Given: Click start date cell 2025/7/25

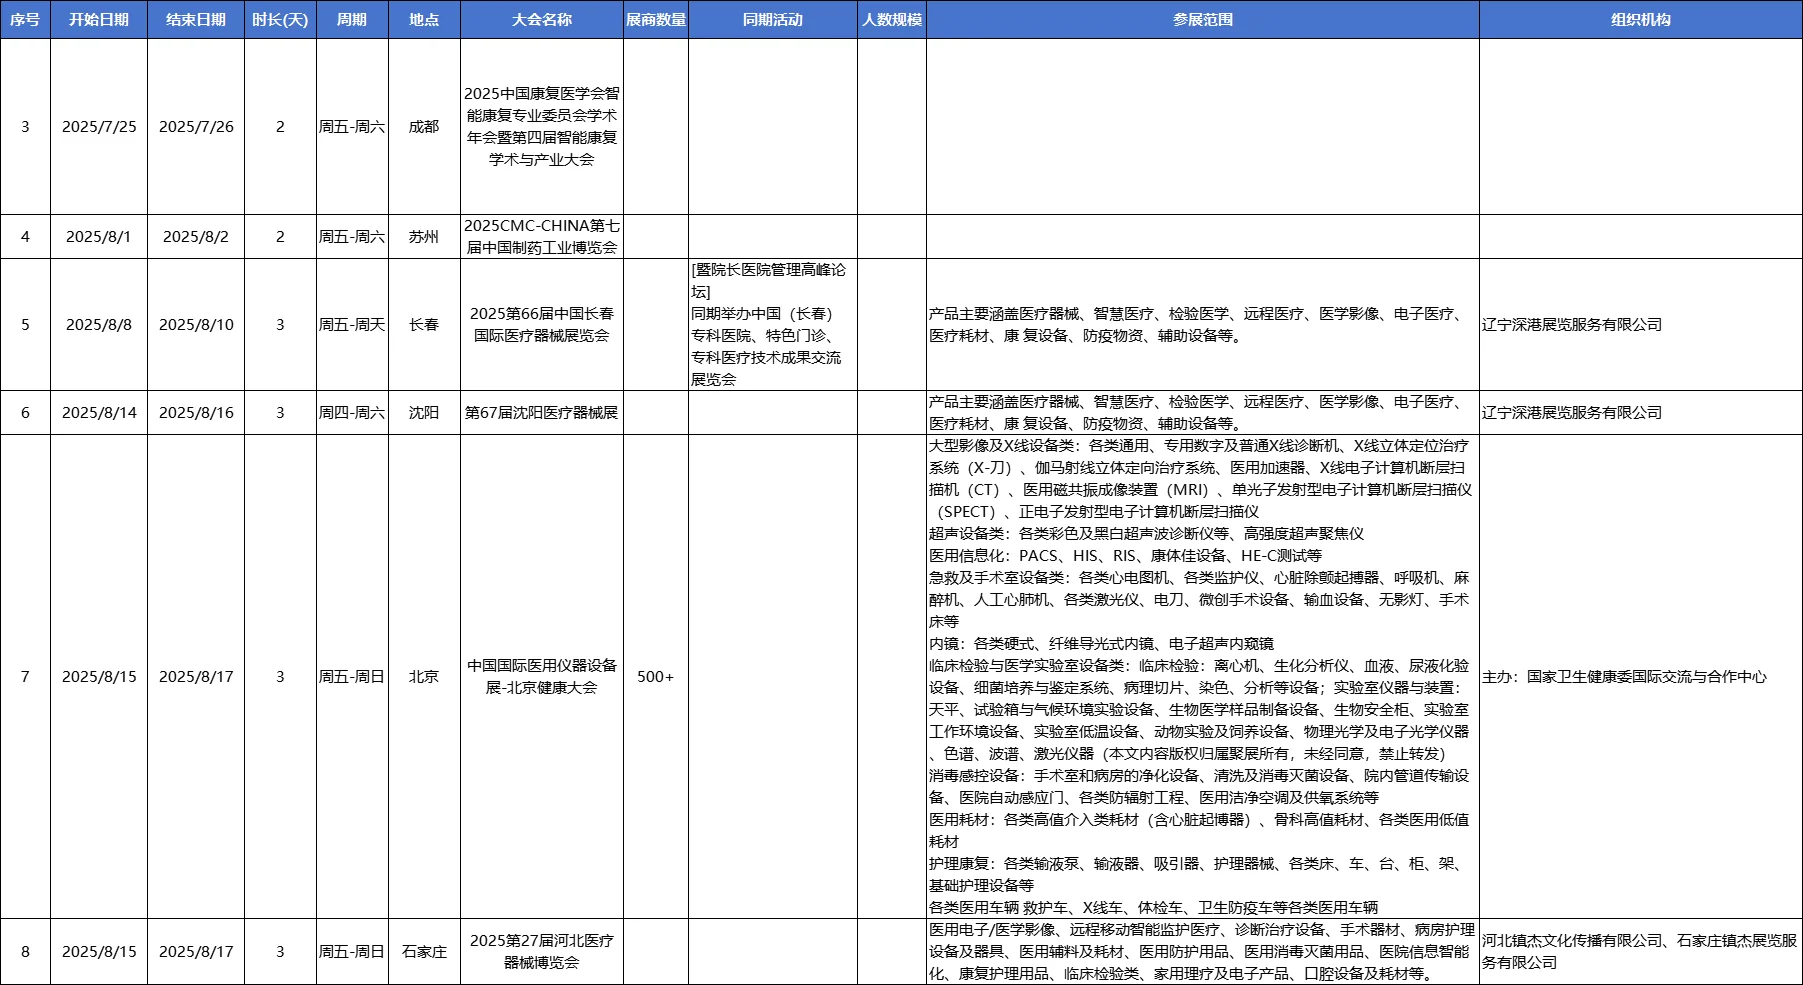Looking at the screenshot, I should click(99, 127).
